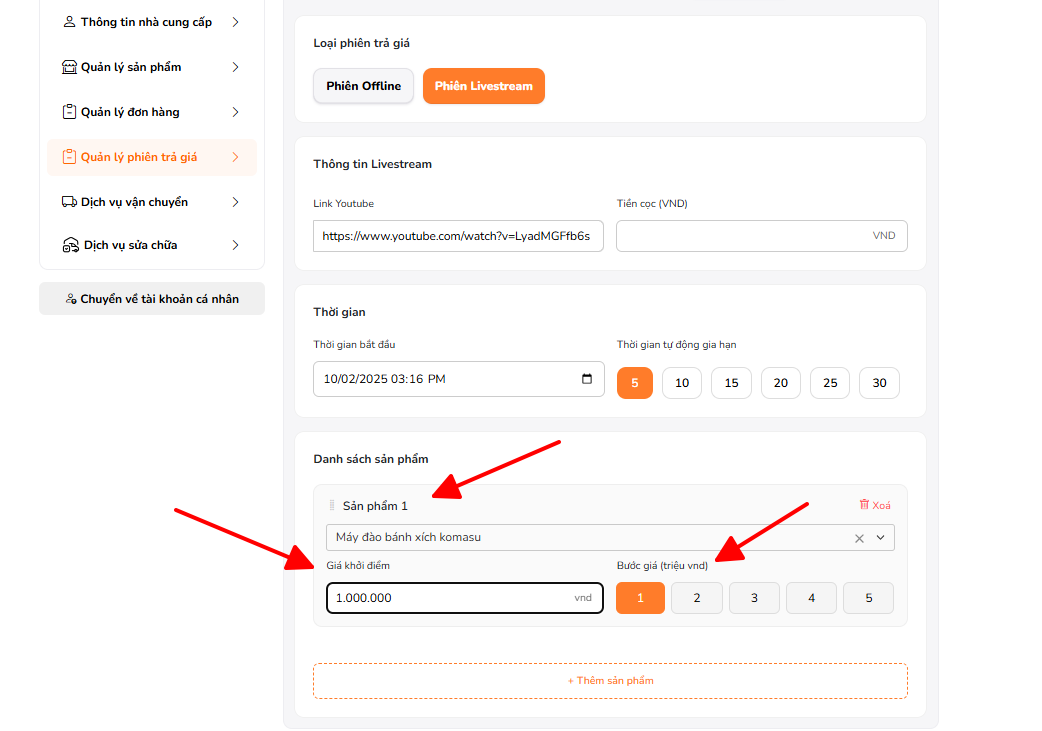Screen dimensions: 1042x731
Task: Click Chuyển về tài khoản cá nhân button
Action: click(x=152, y=299)
